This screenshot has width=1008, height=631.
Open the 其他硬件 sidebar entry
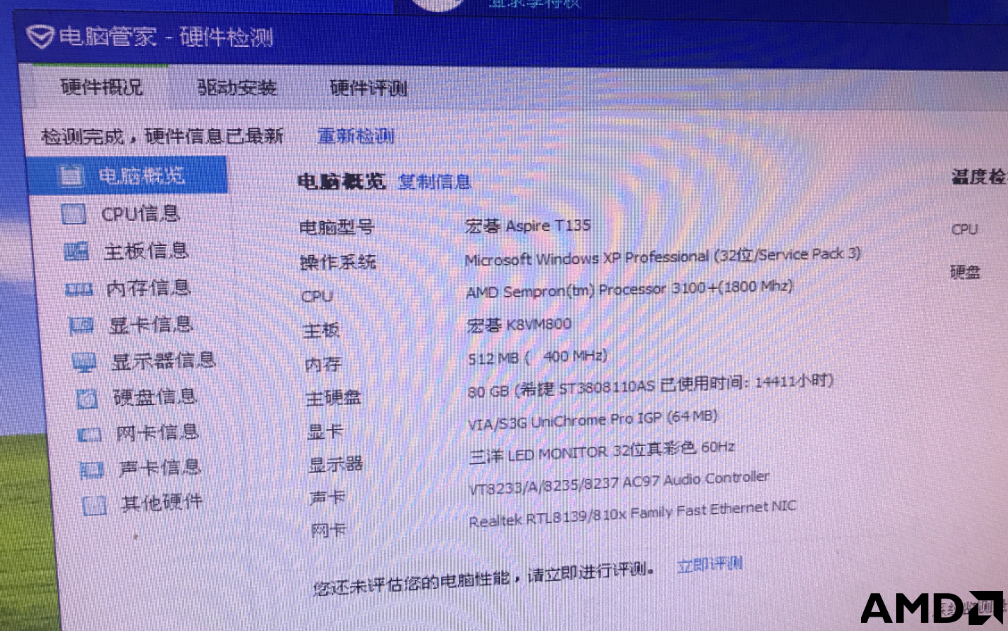pyautogui.click(x=162, y=502)
